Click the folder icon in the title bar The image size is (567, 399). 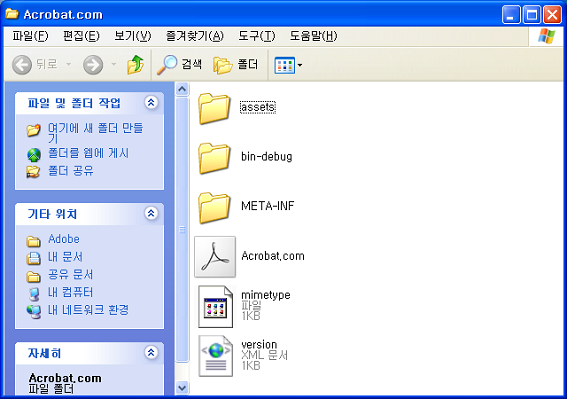coord(12,14)
